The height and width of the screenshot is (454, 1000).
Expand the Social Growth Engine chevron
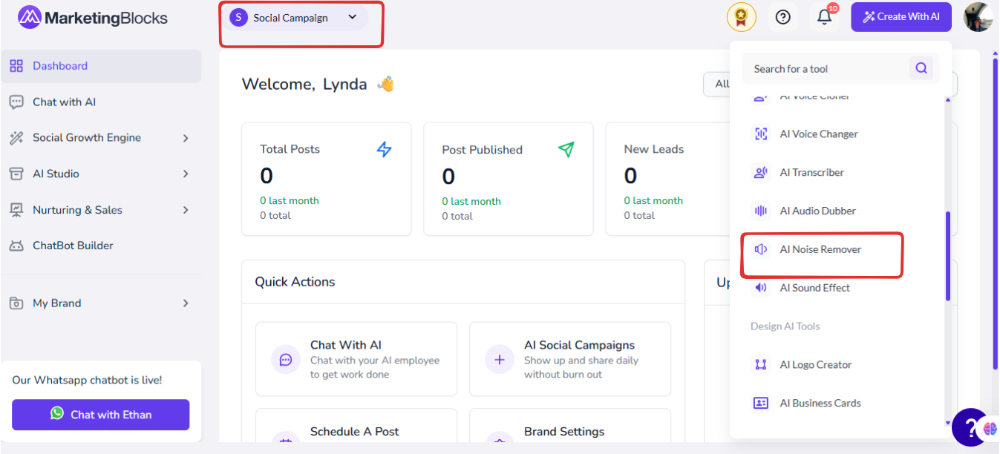coord(186,138)
